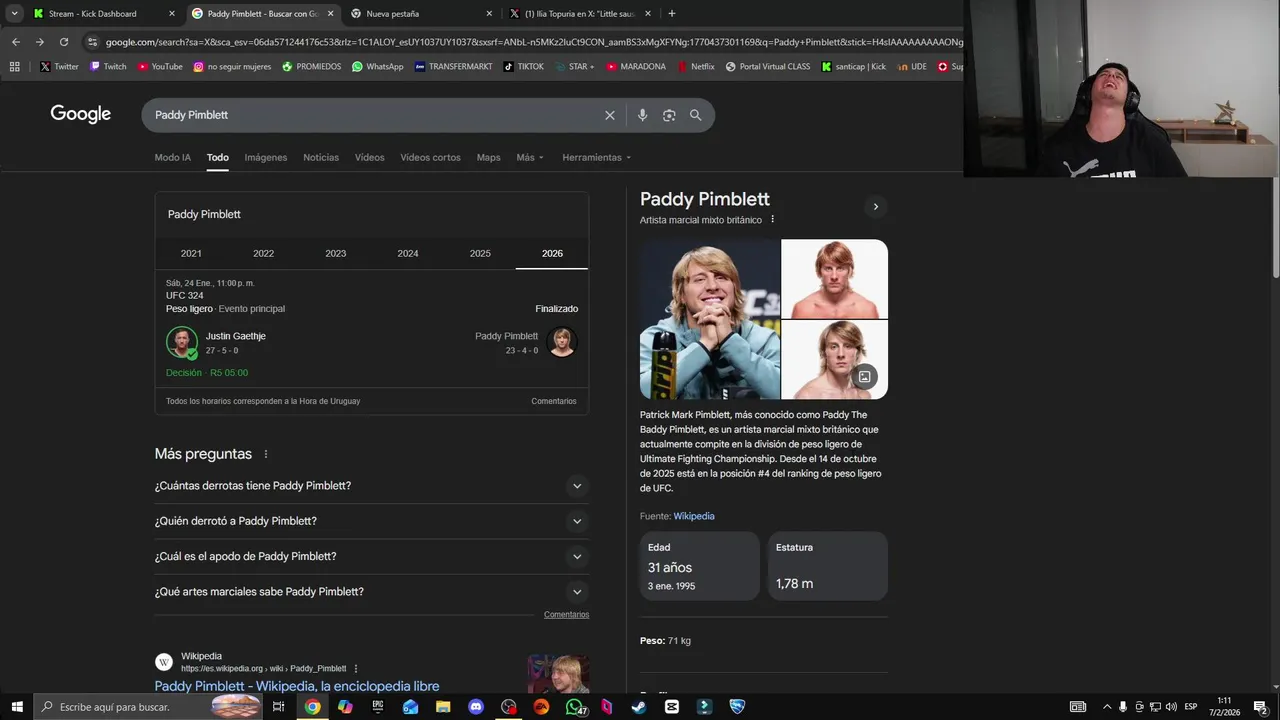Open knowledge panel next arrow

875,207
